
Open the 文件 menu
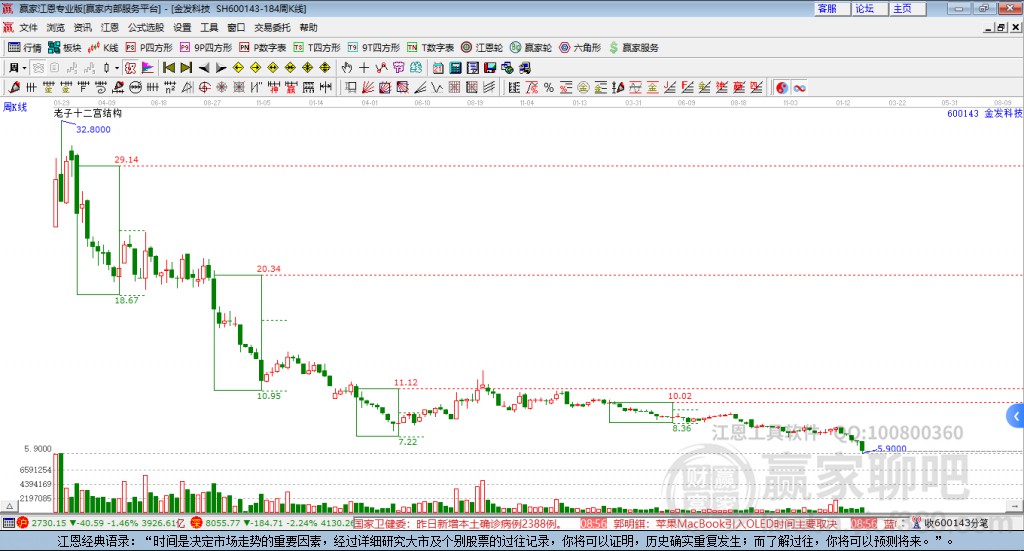[28, 27]
